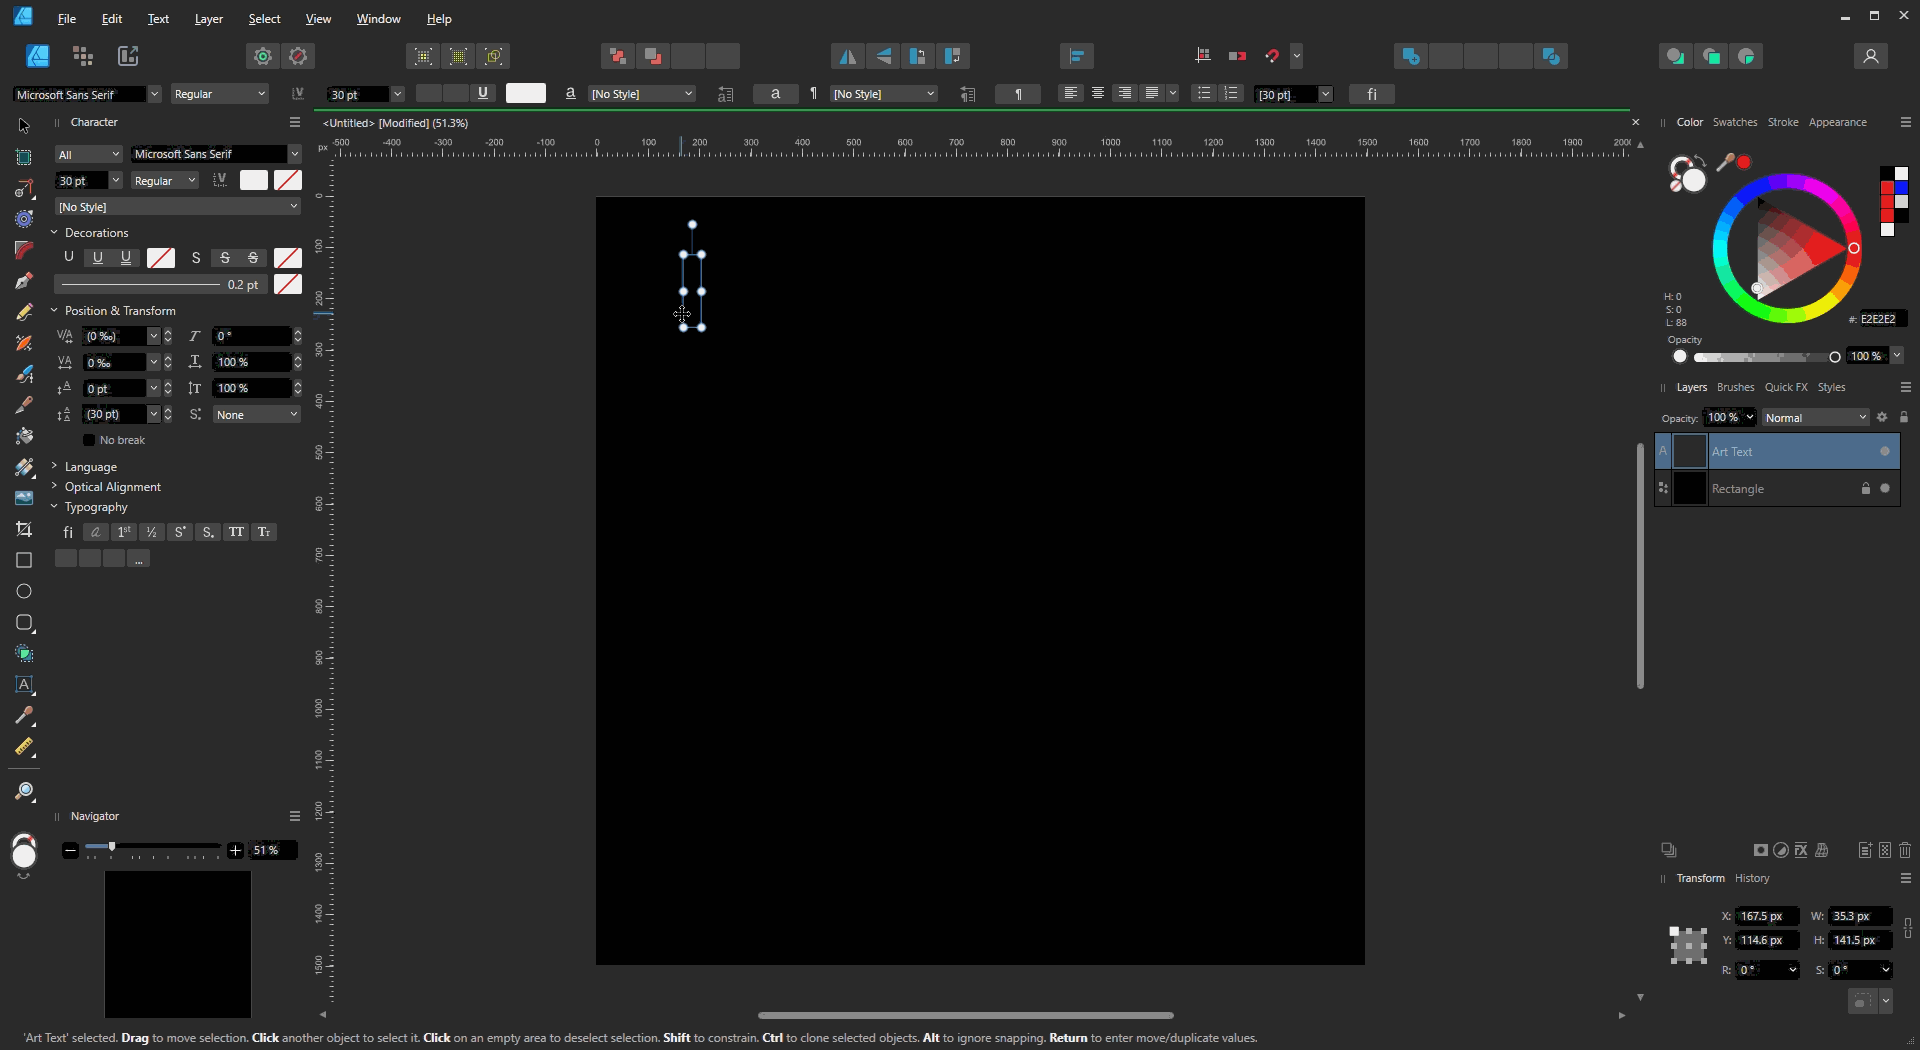Choose the Ellipse shape tool
Screen dimensions: 1920x1050
[24, 592]
